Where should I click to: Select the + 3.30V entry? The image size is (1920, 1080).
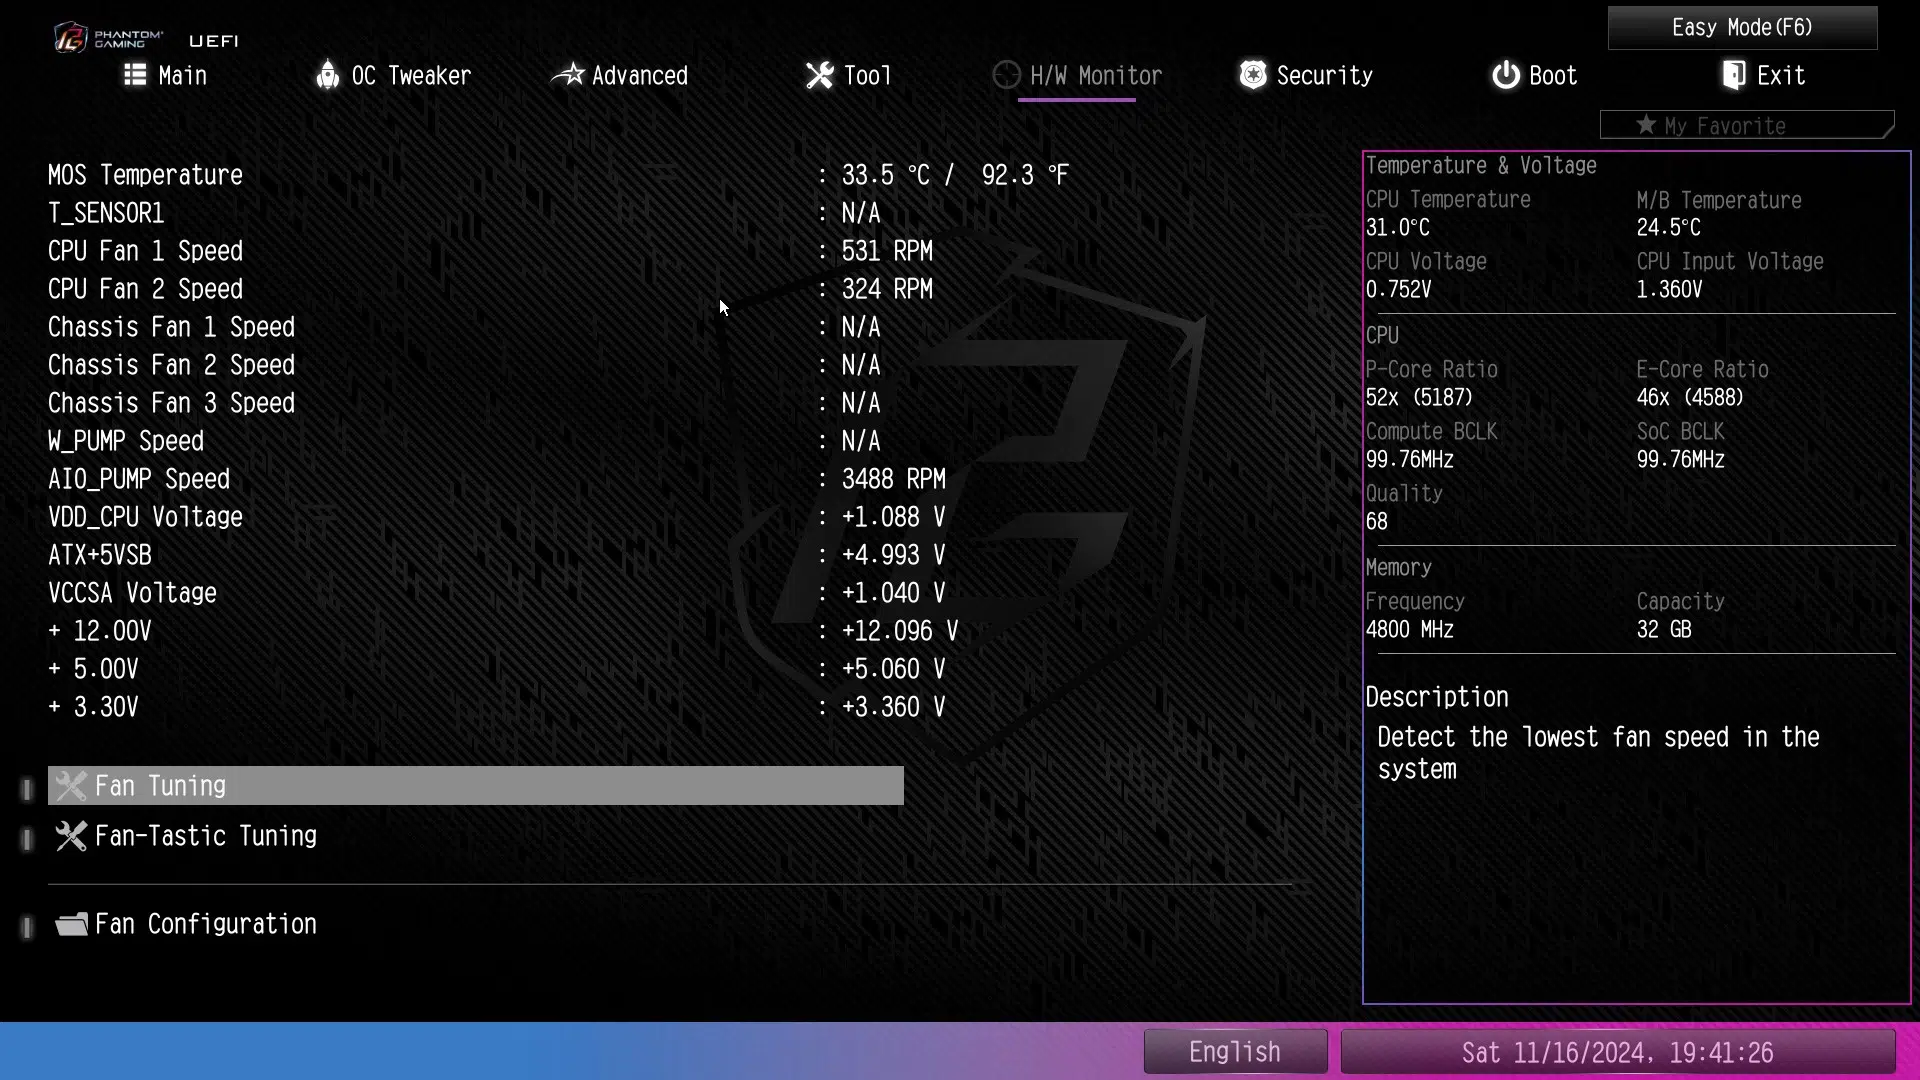(497, 707)
